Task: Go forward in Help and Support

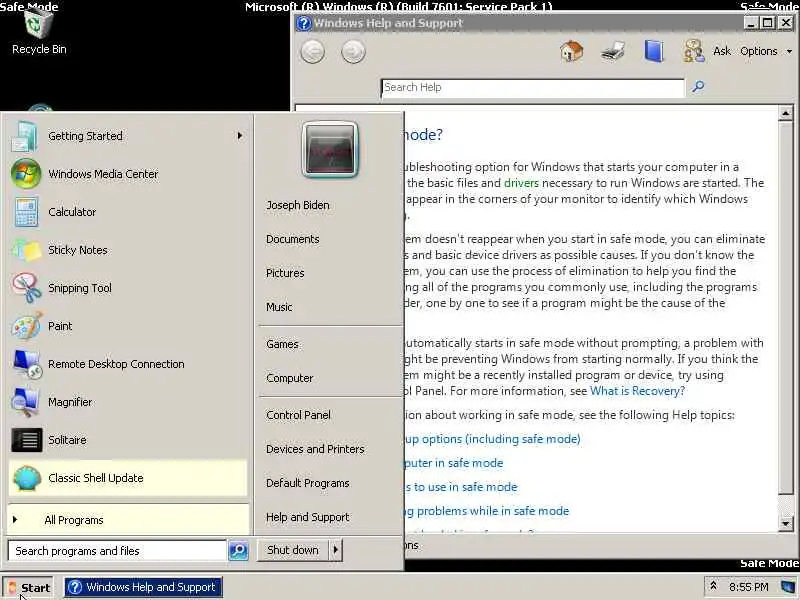Action: 353,52
